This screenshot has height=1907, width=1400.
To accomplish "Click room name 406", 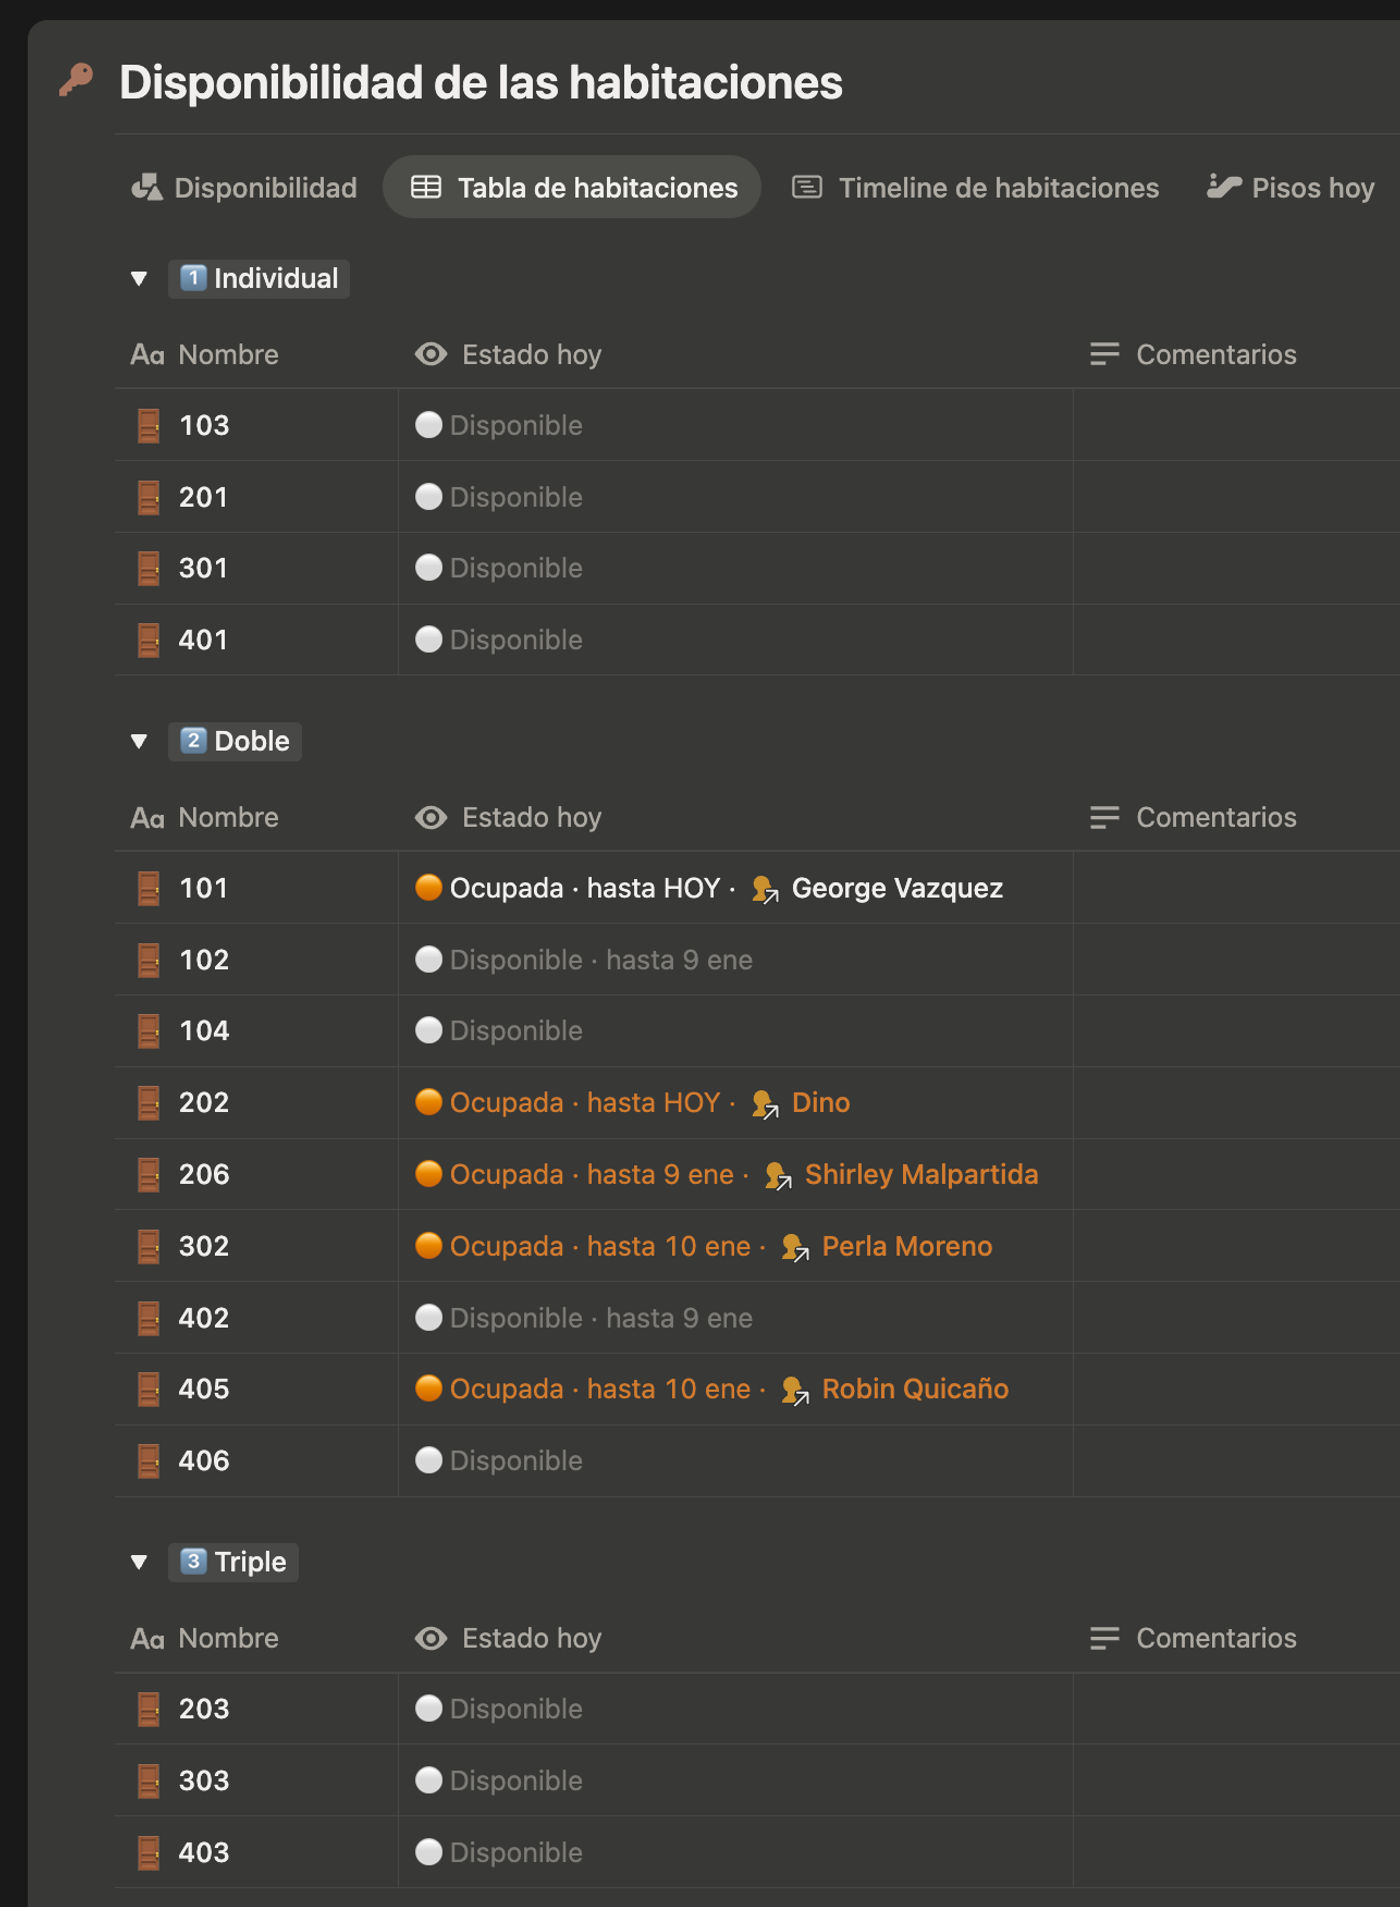I will pos(204,1461).
